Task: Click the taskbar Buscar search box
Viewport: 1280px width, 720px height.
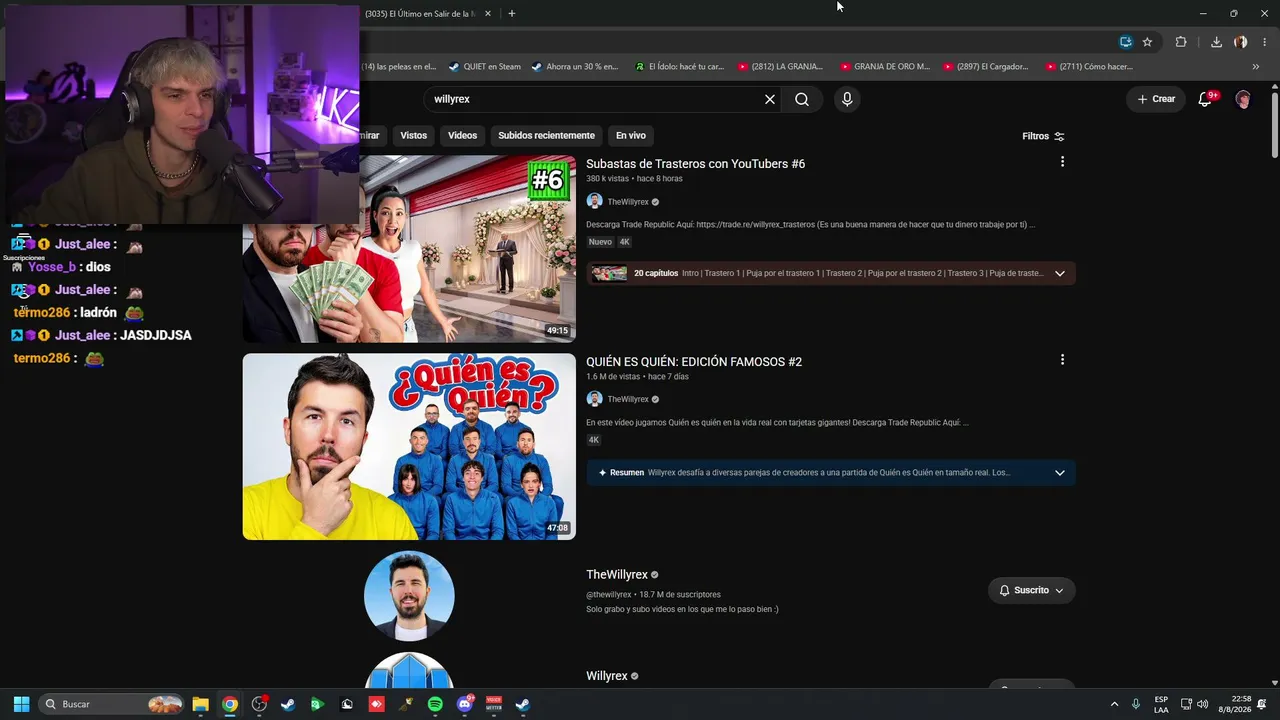Action: [x=113, y=704]
